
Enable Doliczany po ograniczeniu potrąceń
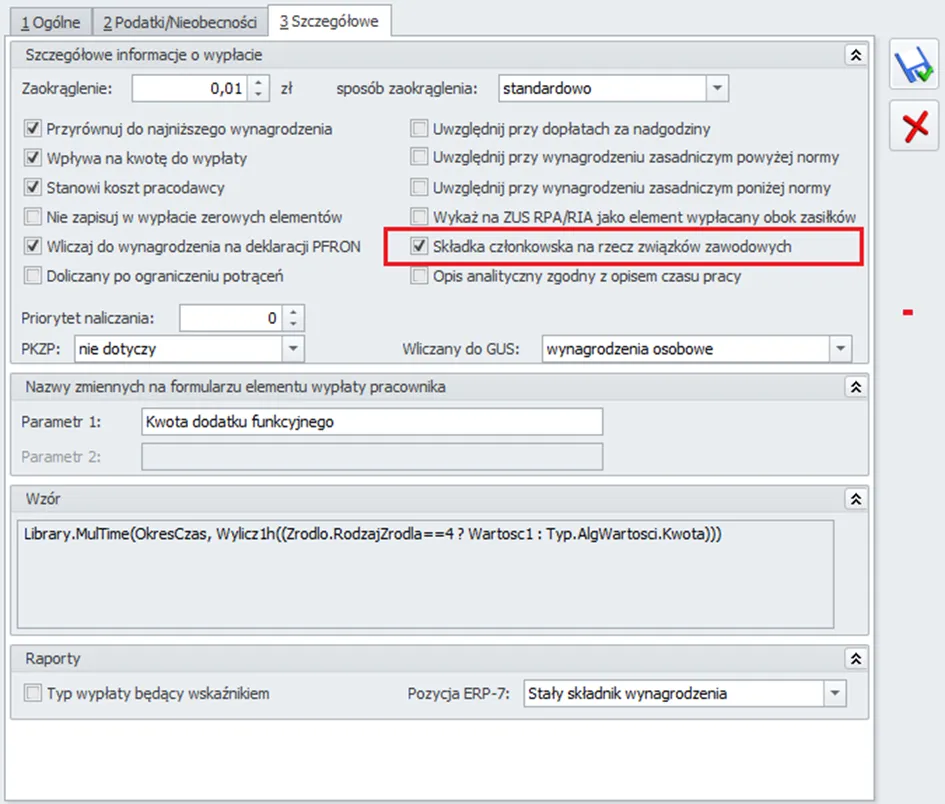point(33,276)
